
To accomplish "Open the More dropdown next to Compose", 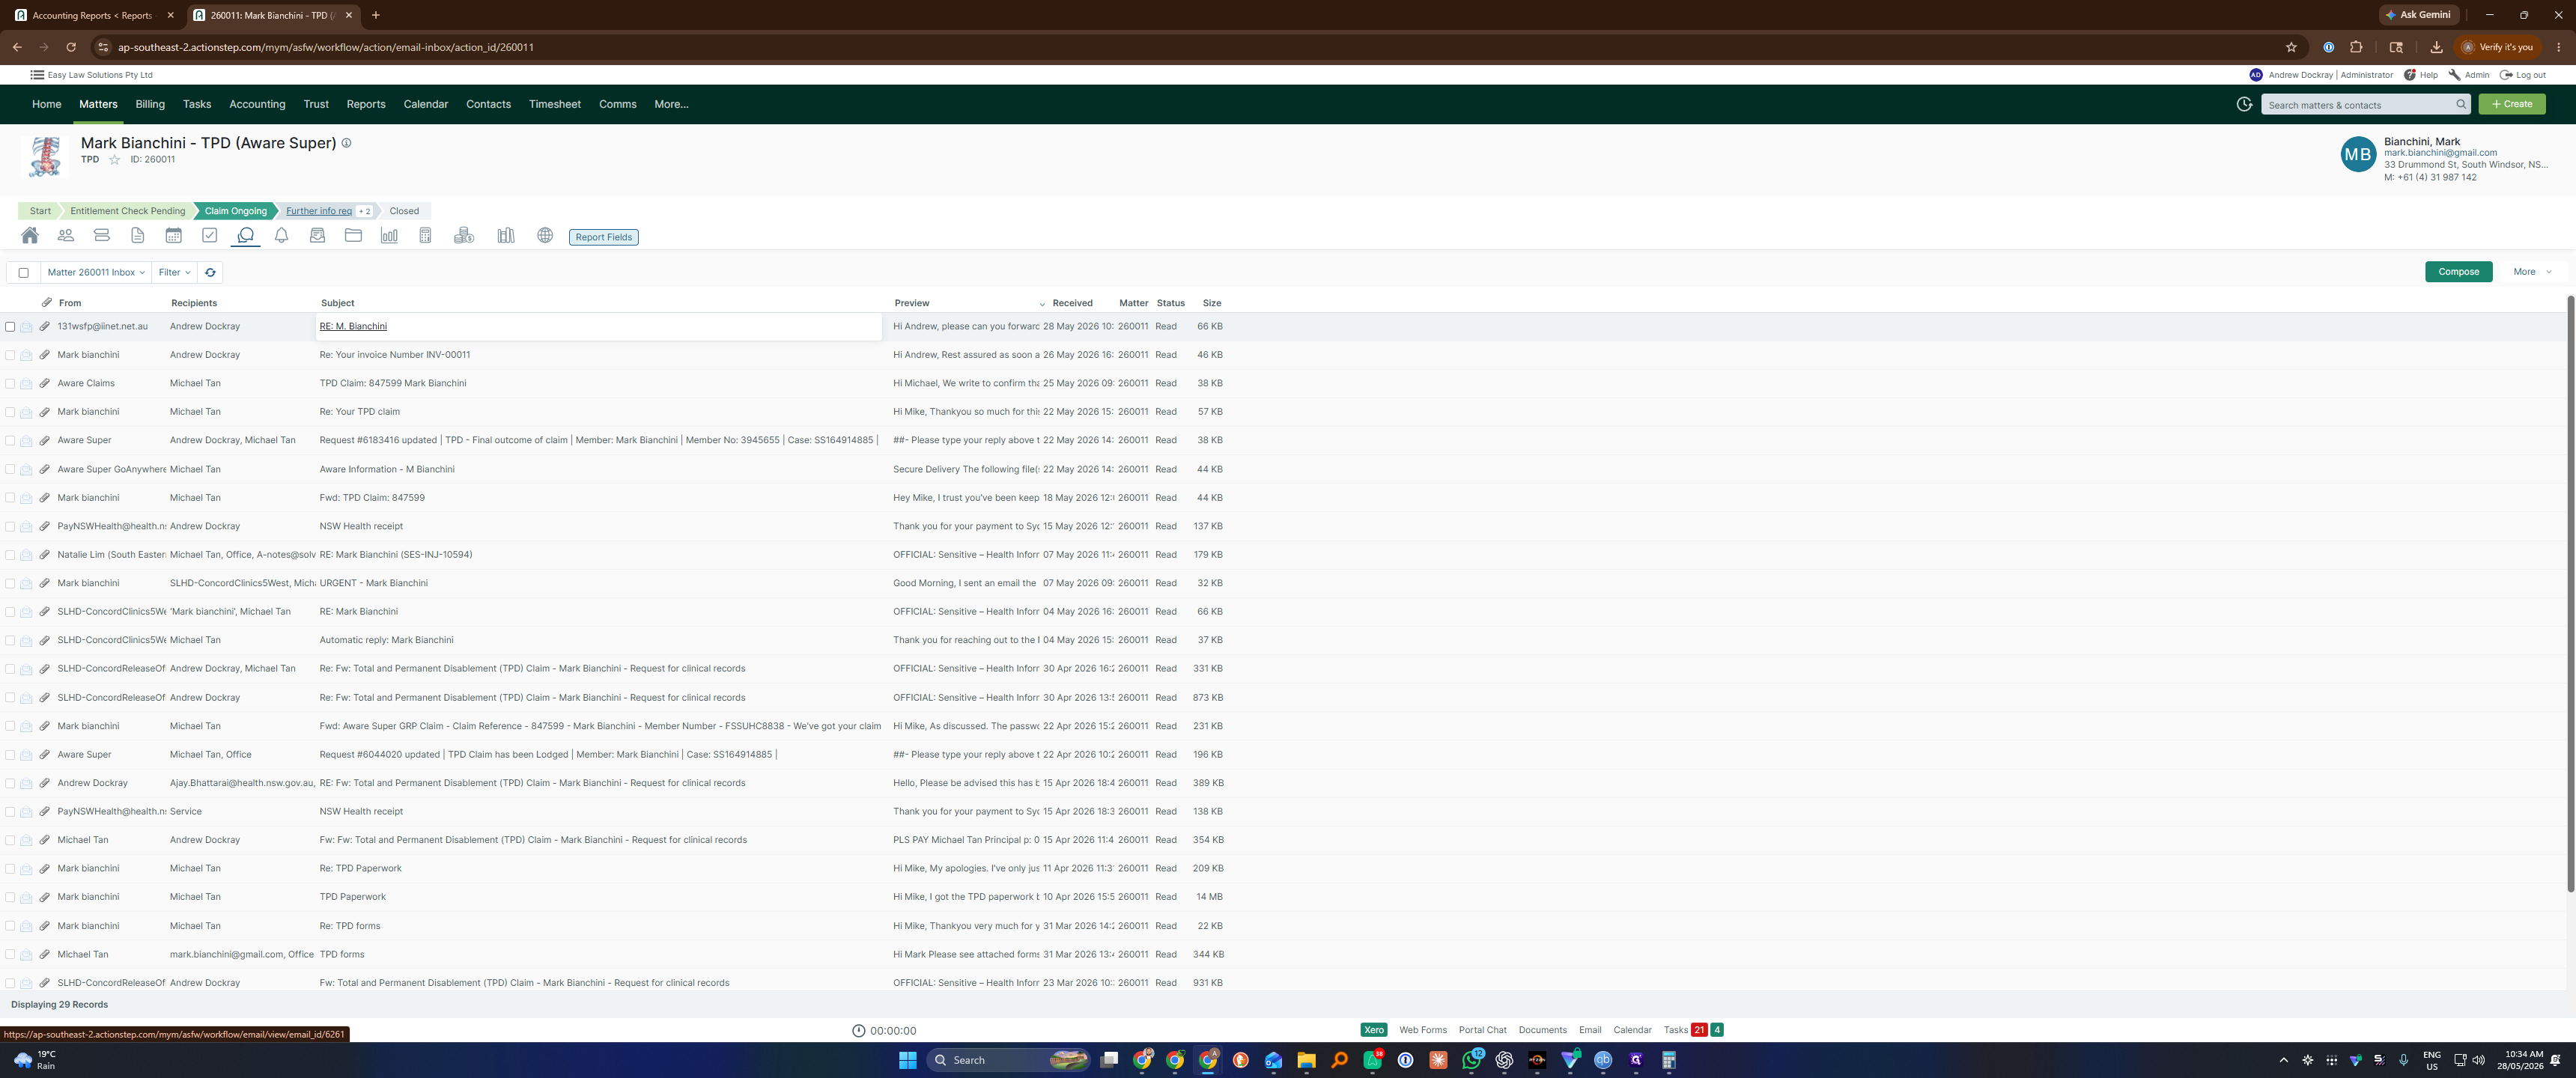I will 2532,272.
